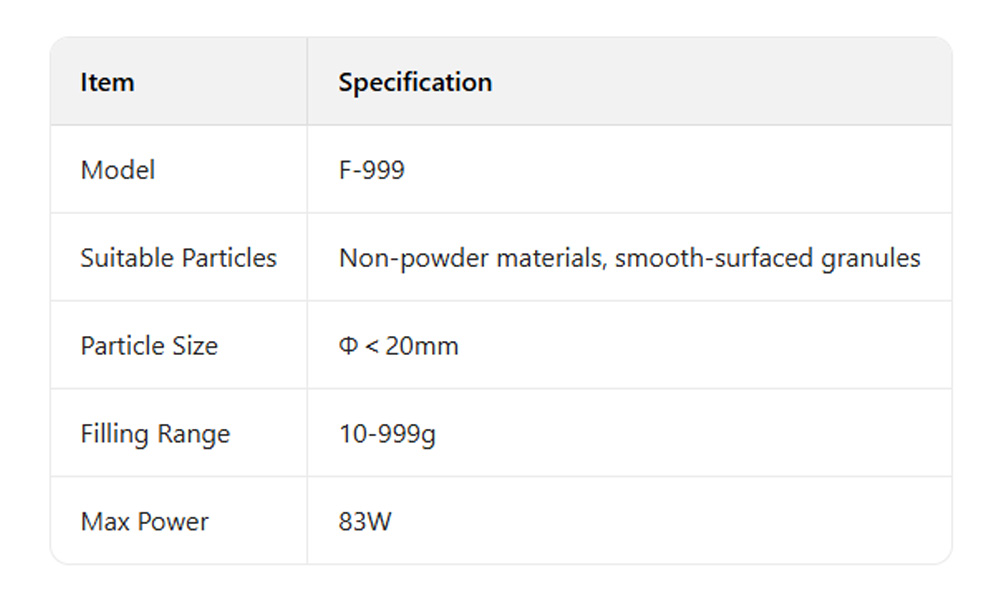The width and height of the screenshot is (1000, 600).
Task: Click the "Max Power" row label
Action: [145, 522]
